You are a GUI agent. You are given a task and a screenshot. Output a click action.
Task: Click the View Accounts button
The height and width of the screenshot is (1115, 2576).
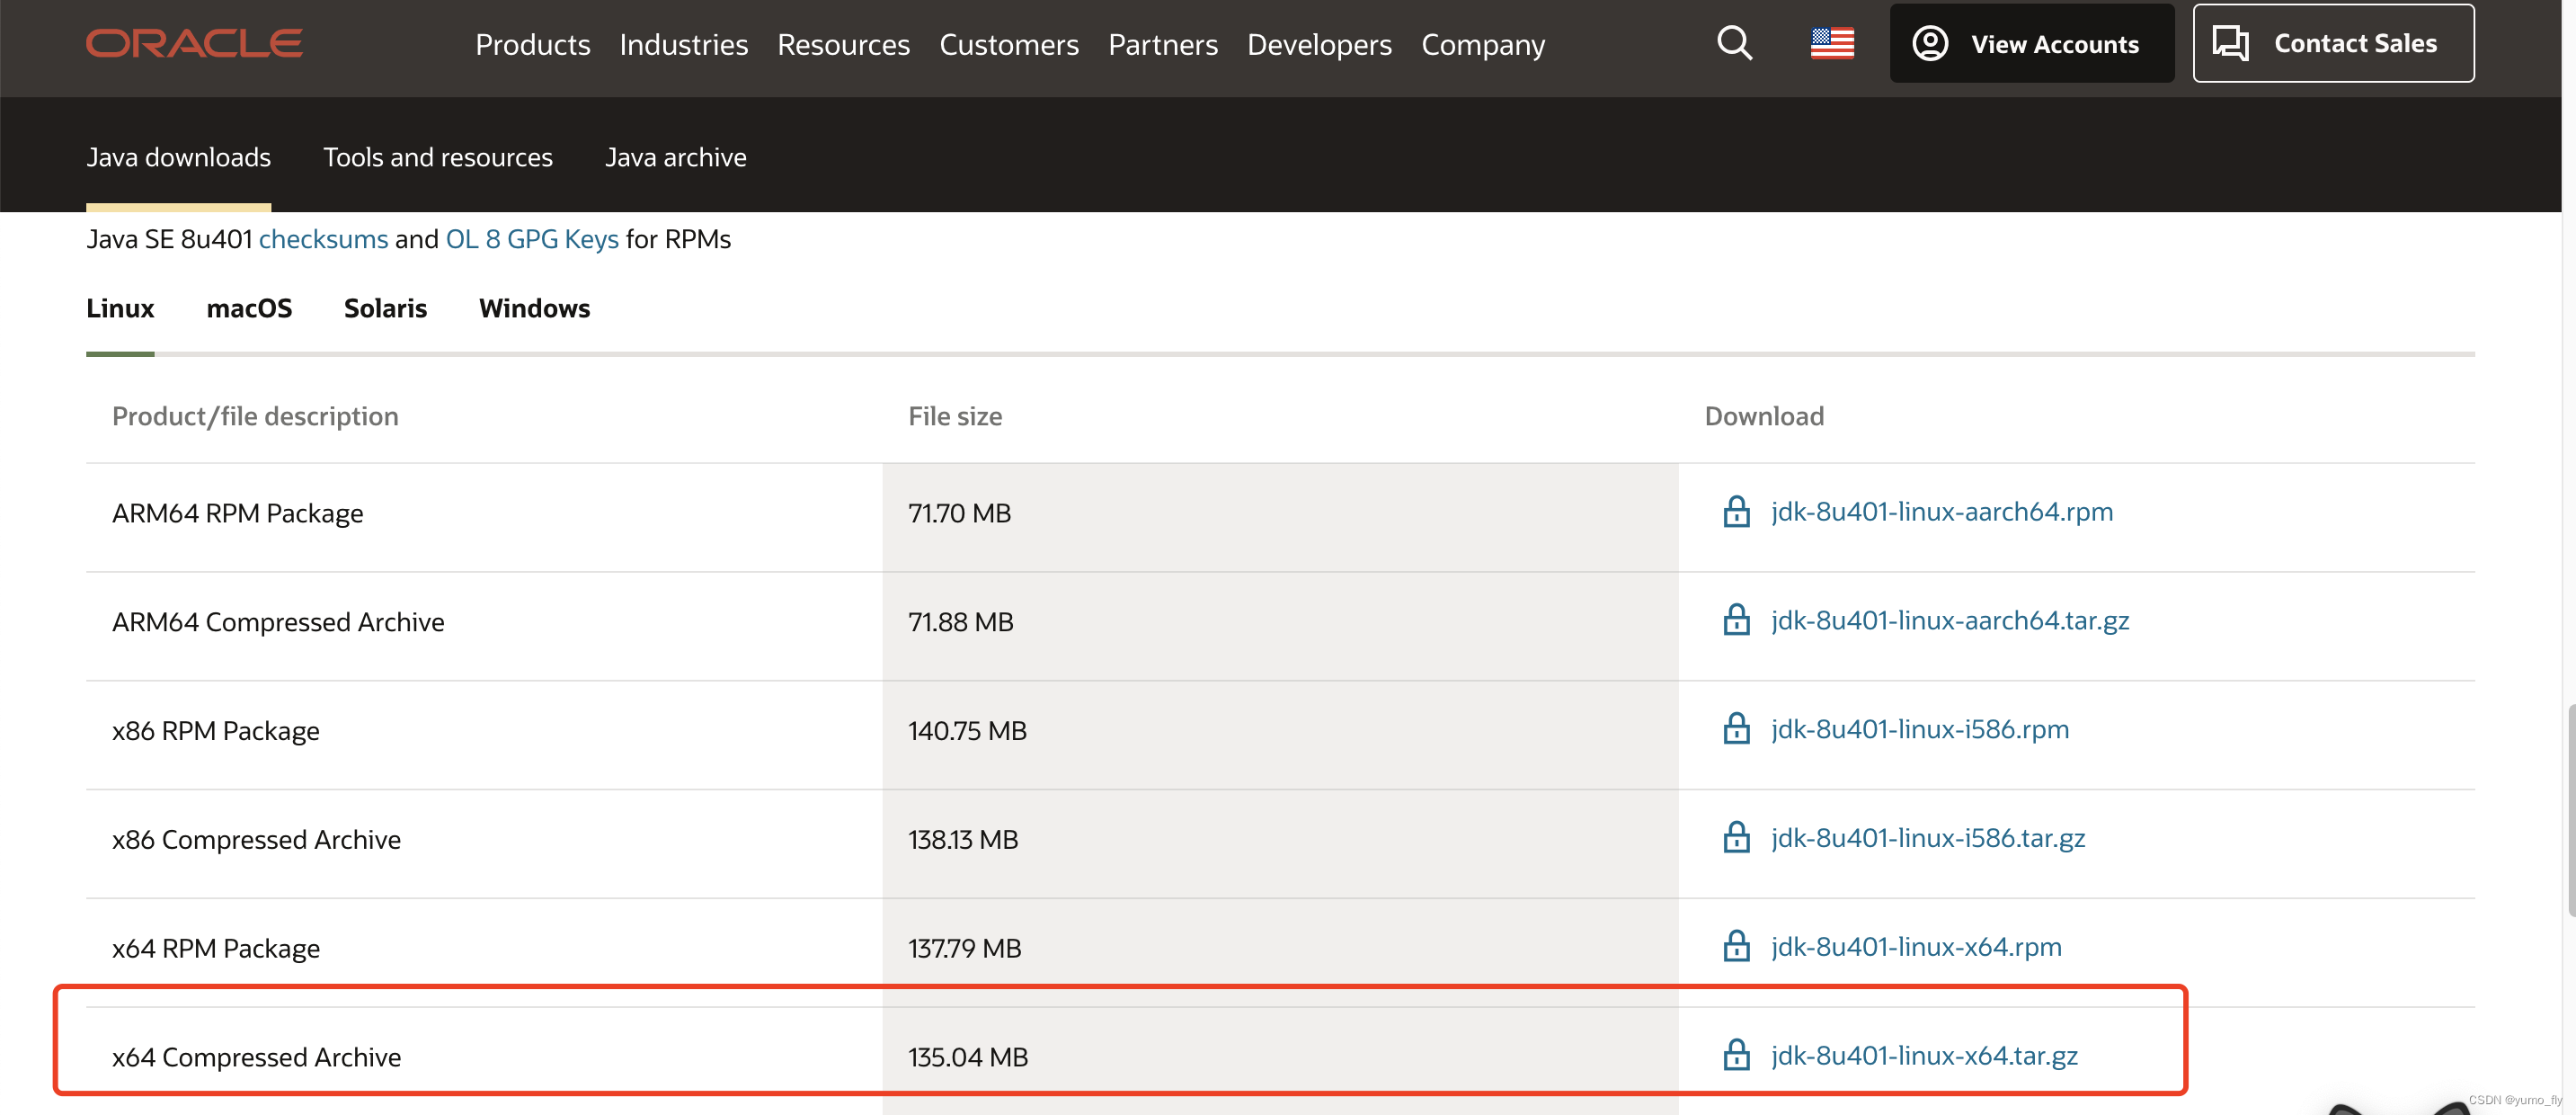(x=2031, y=43)
